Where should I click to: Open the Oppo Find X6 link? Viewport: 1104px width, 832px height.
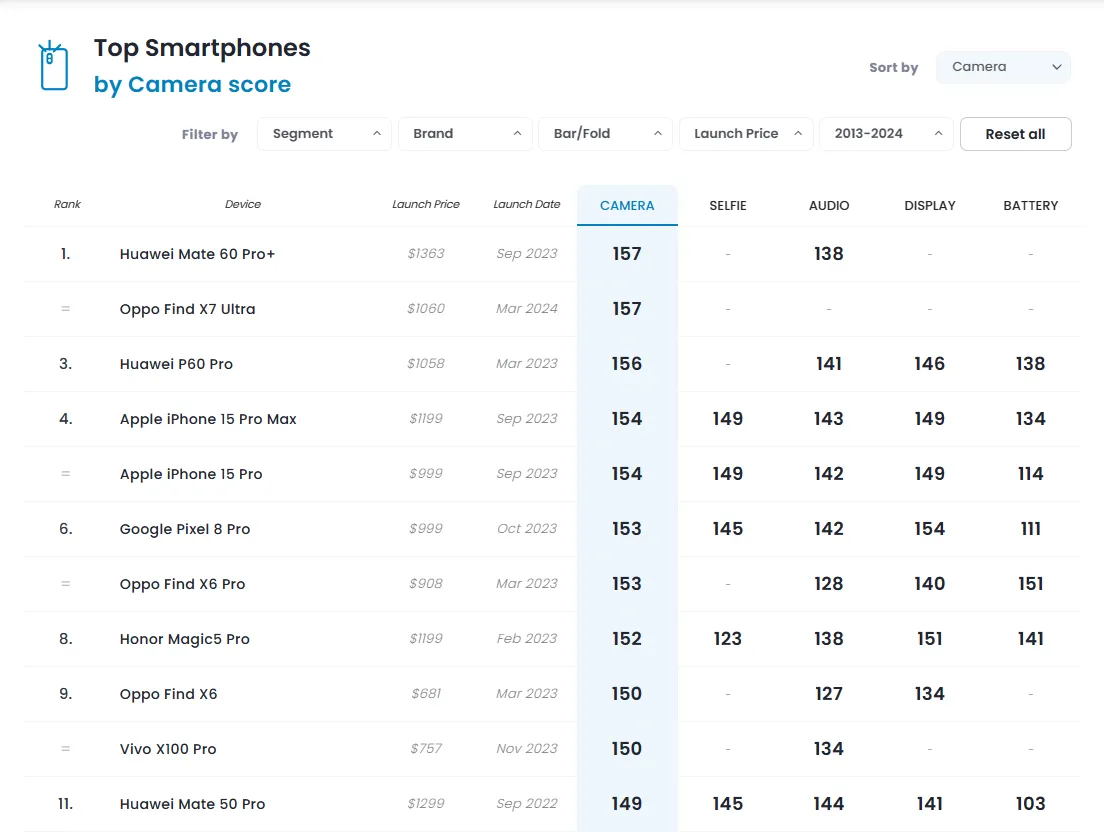point(168,694)
